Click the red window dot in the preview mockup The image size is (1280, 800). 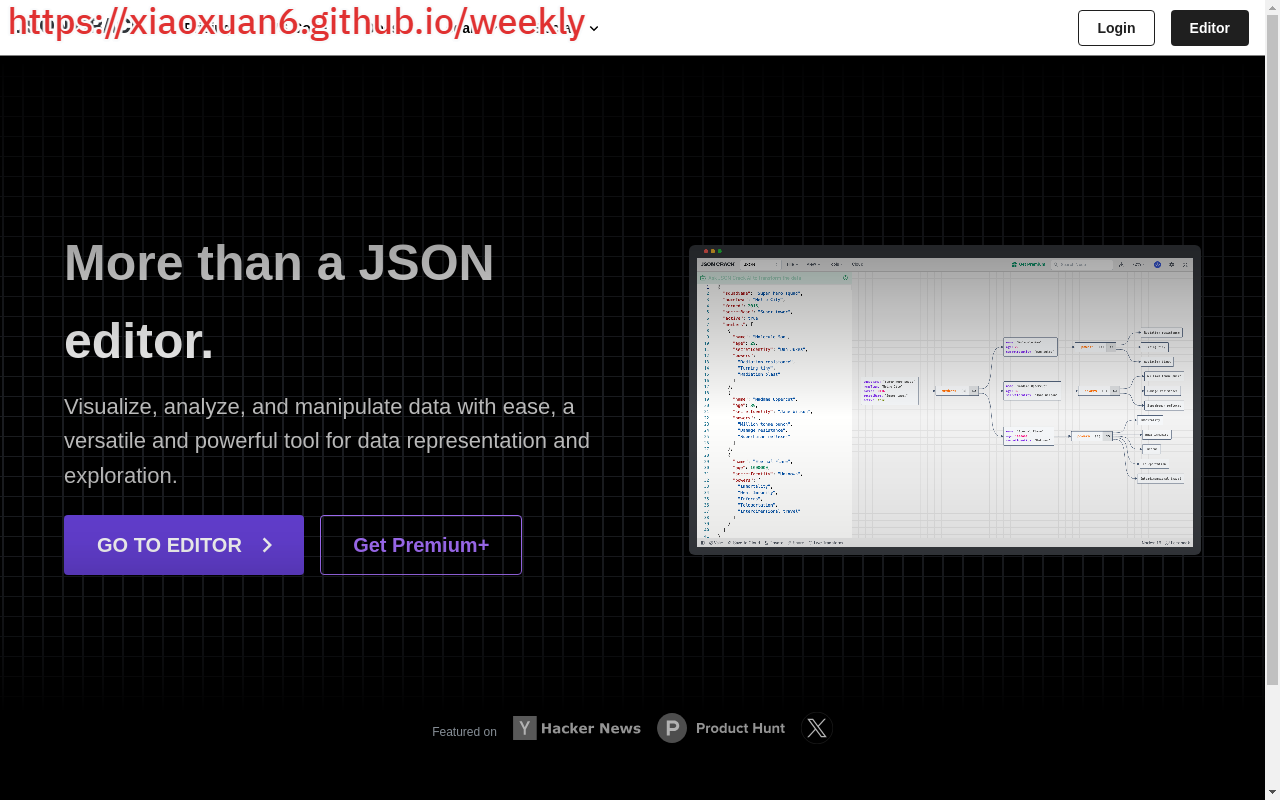point(706,251)
